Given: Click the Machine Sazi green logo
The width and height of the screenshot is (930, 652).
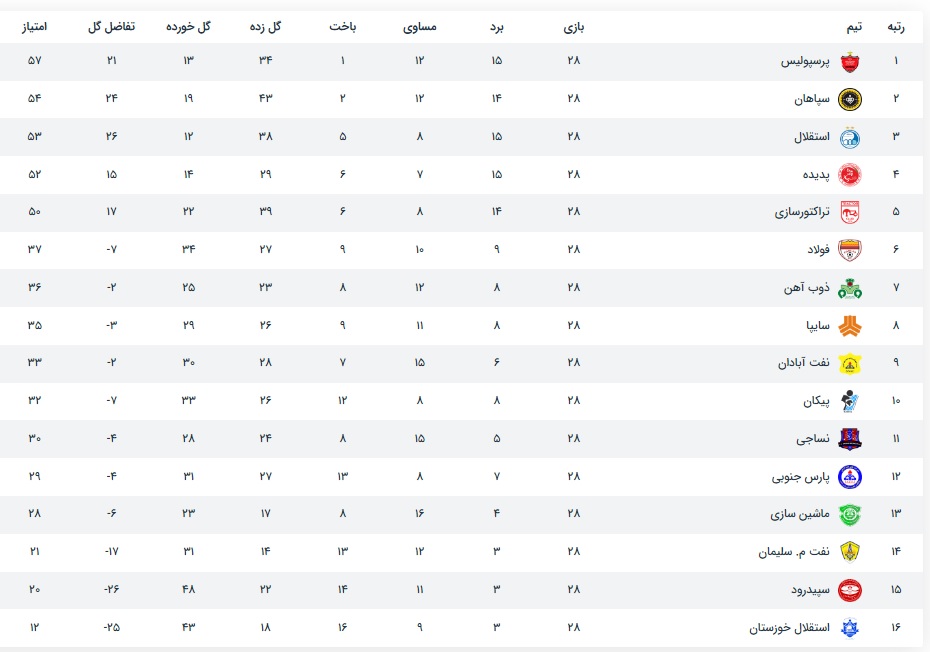Looking at the screenshot, I should point(850,514).
